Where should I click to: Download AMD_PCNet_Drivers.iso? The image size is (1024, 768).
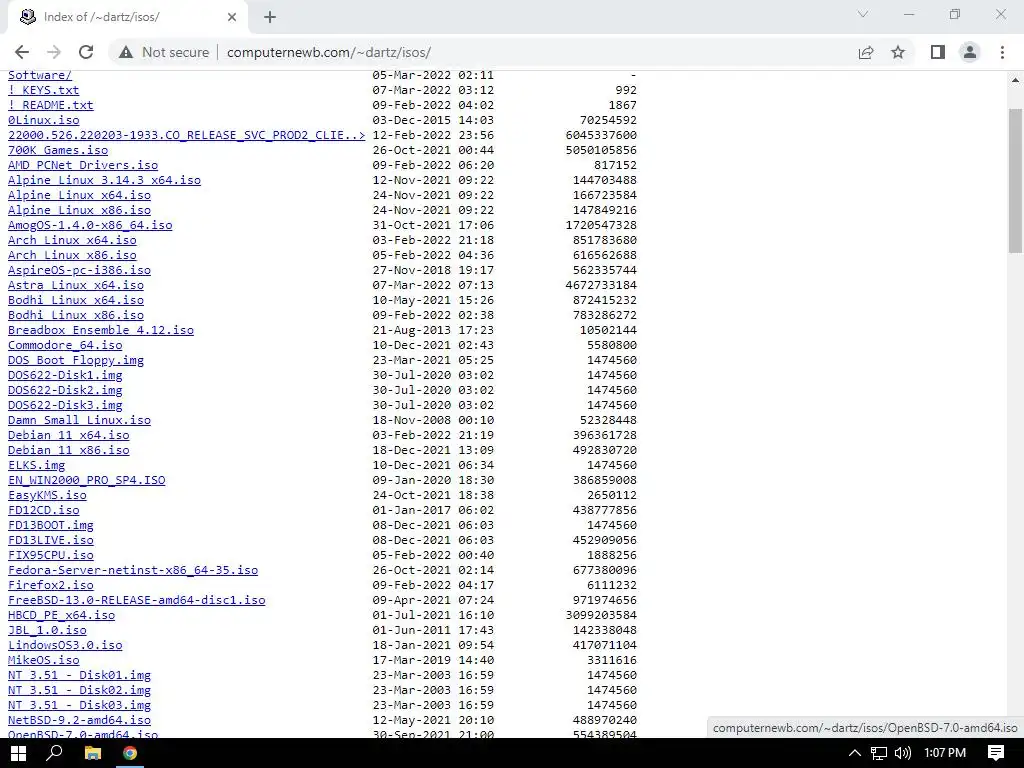83,165
